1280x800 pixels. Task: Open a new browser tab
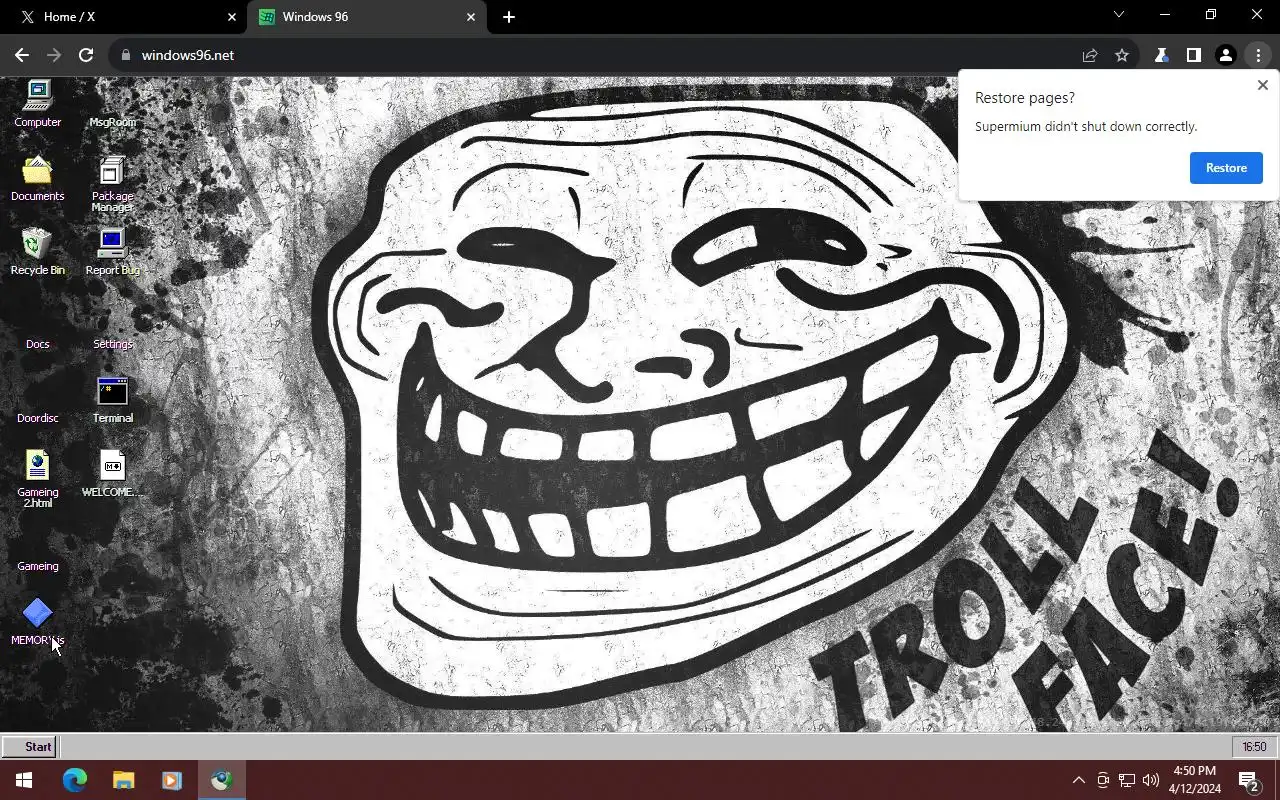509,17
